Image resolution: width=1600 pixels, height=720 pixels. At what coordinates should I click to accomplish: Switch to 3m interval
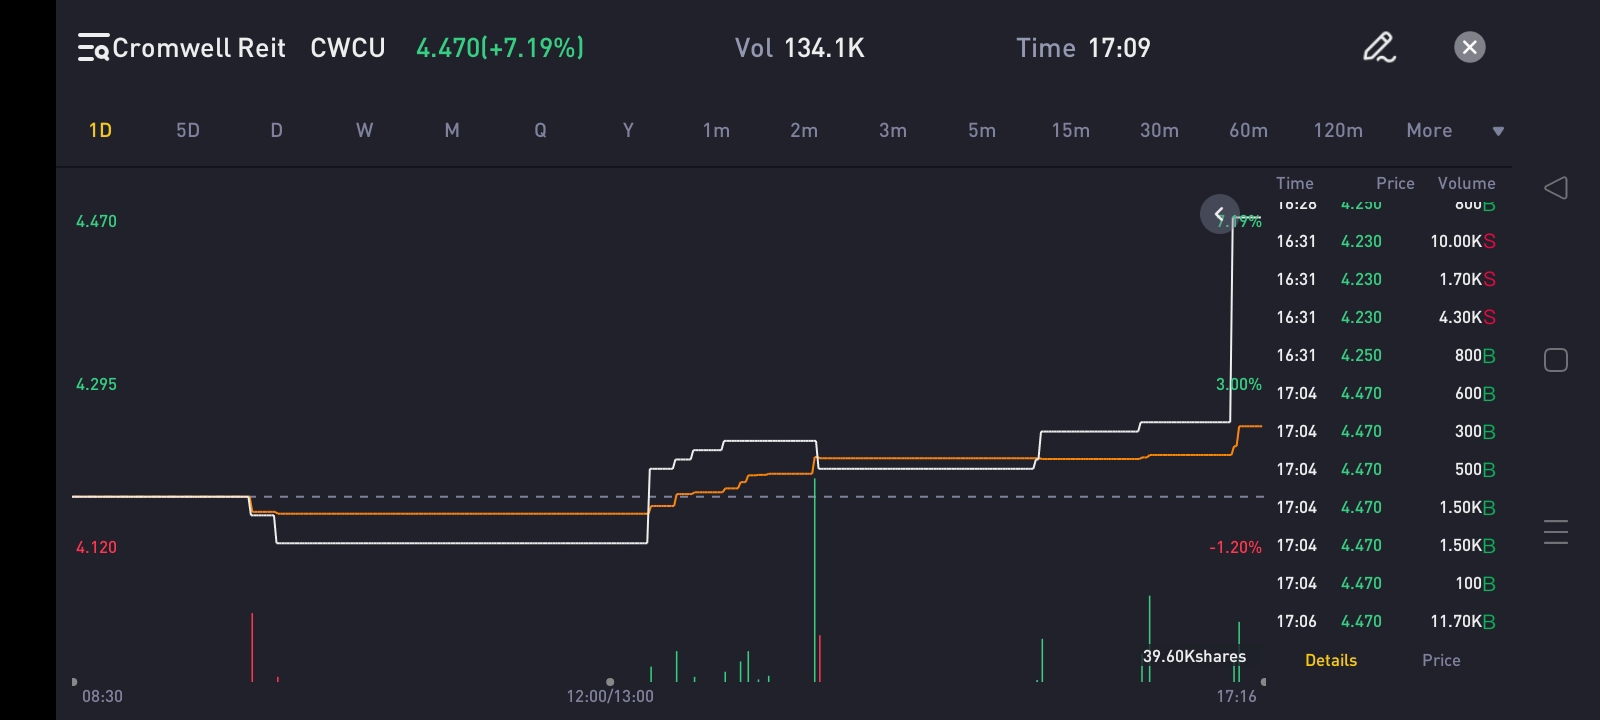point(893,130)
